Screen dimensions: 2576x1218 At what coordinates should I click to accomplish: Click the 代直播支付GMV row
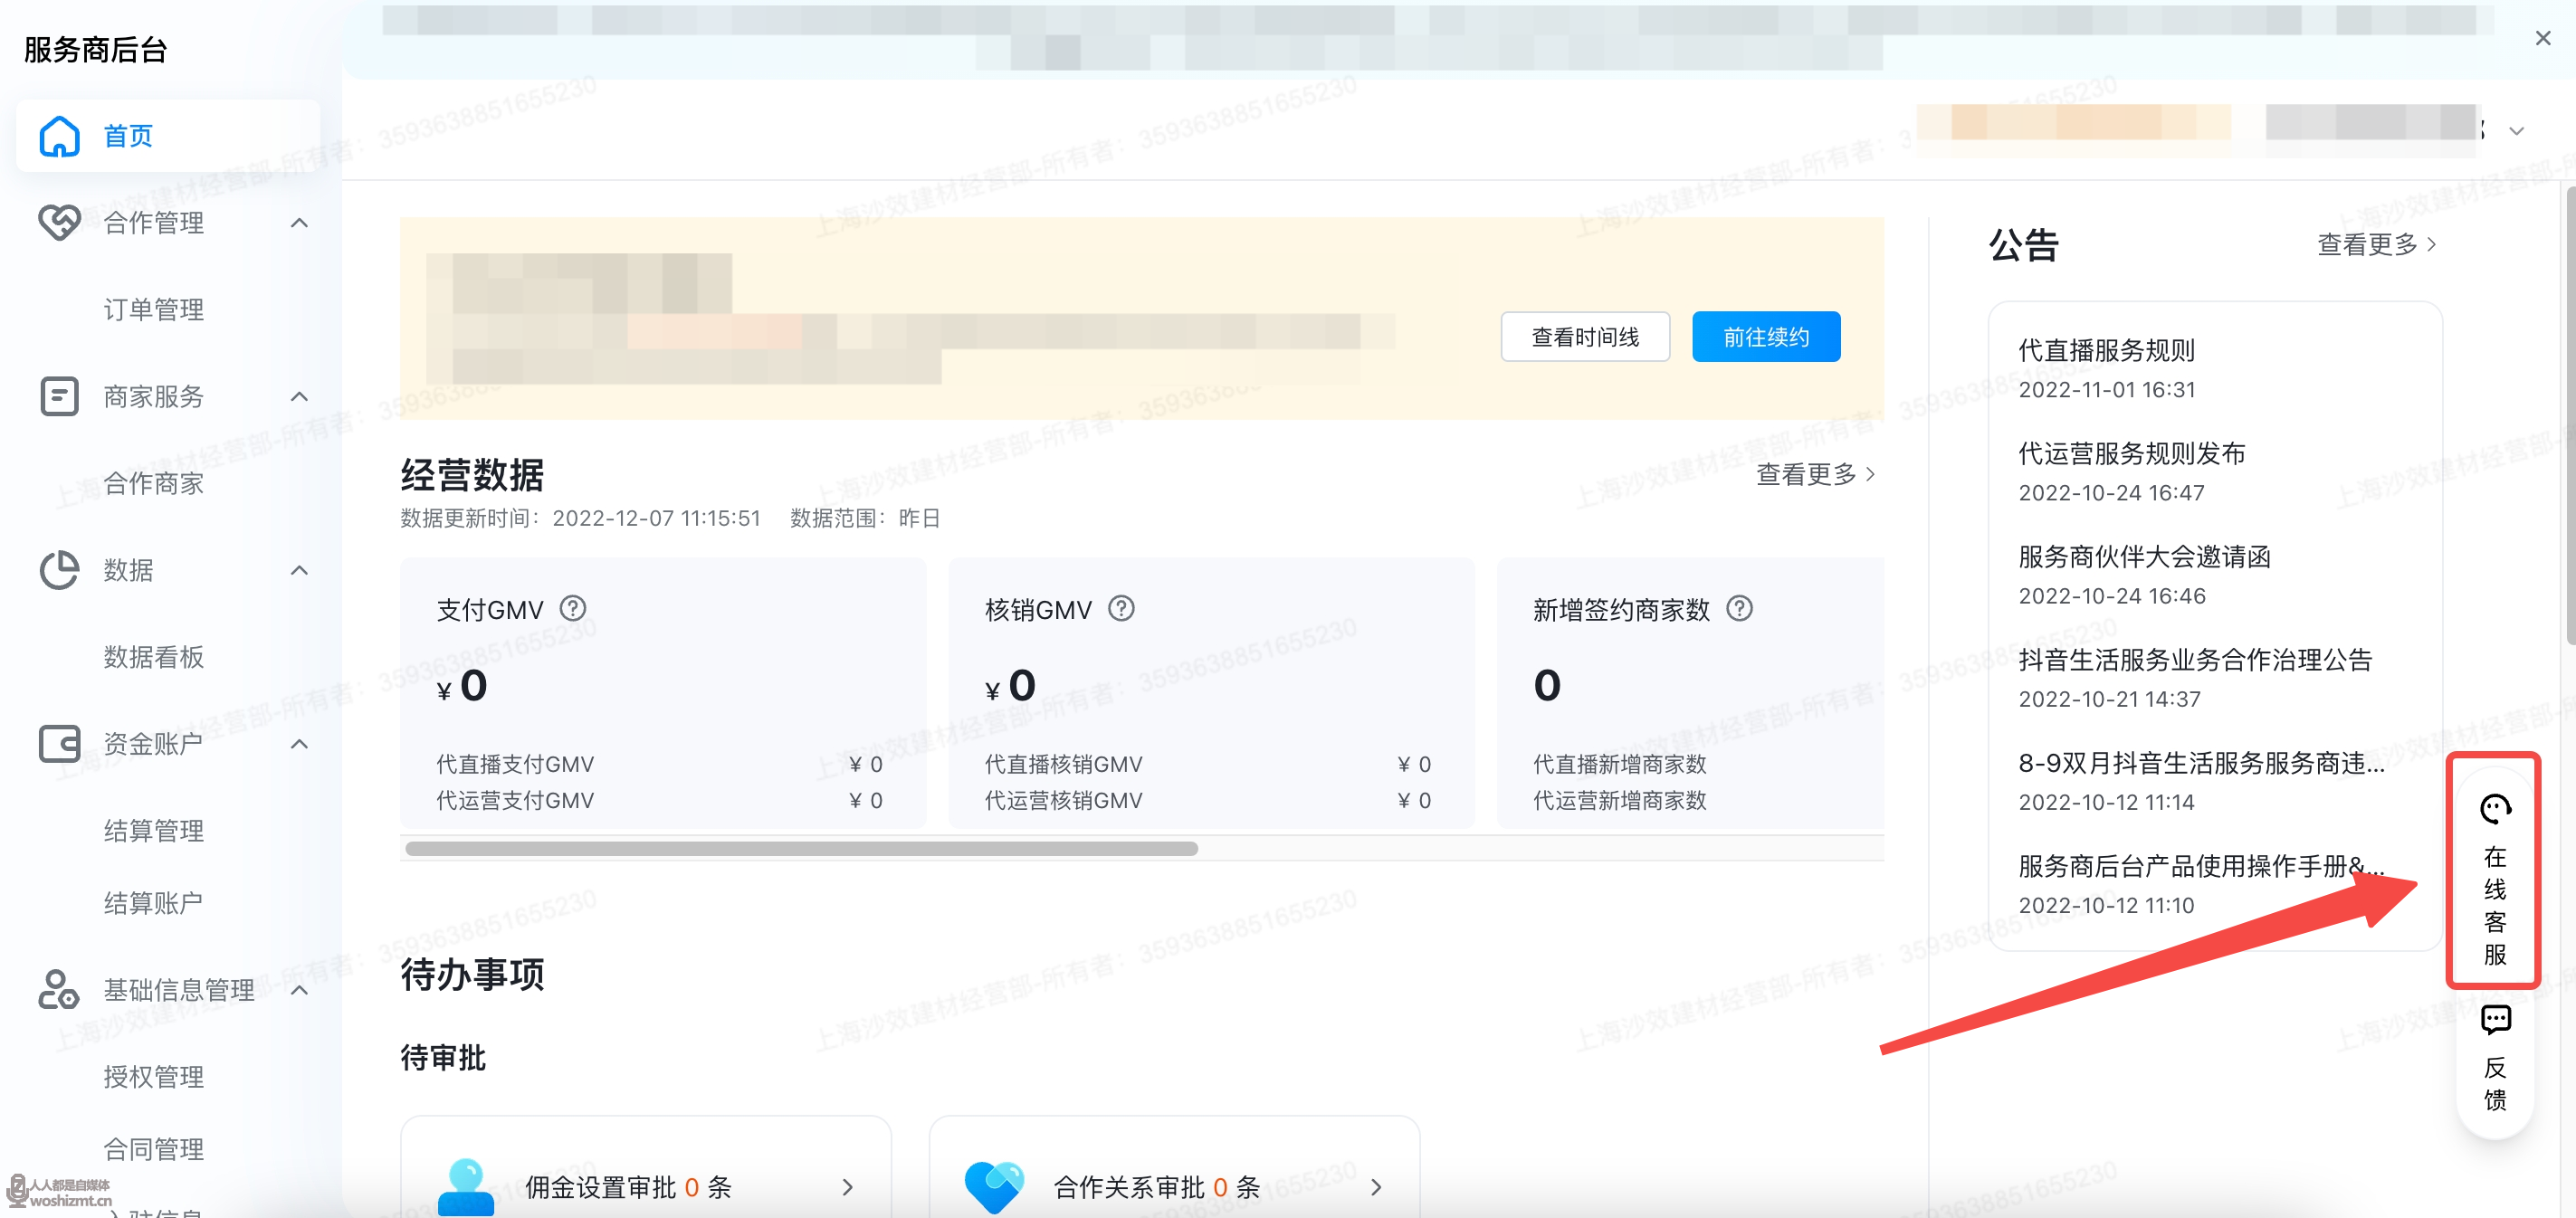[x=659, y=764]
